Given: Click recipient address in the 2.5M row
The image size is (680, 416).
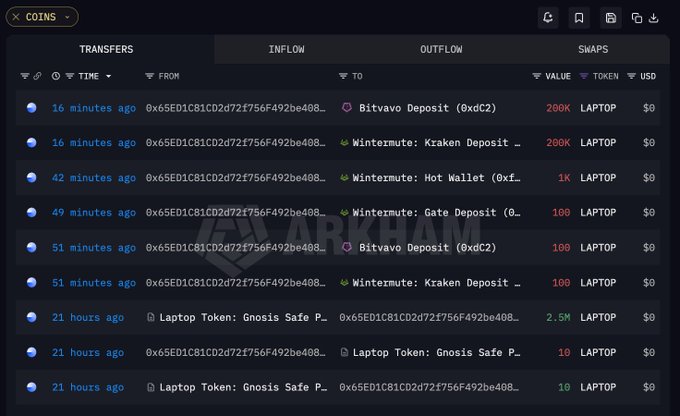Looking at the screenshot, I should (x=429, y=318).
